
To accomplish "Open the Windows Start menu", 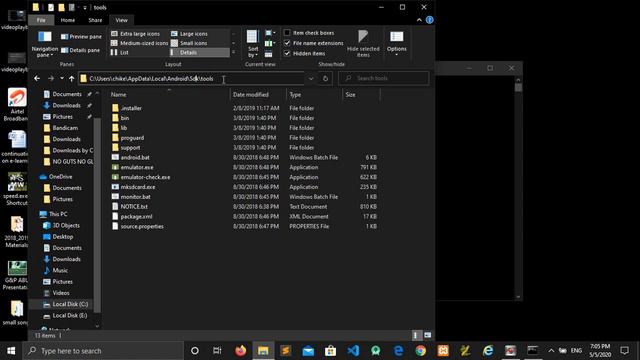I will (11, 351).
